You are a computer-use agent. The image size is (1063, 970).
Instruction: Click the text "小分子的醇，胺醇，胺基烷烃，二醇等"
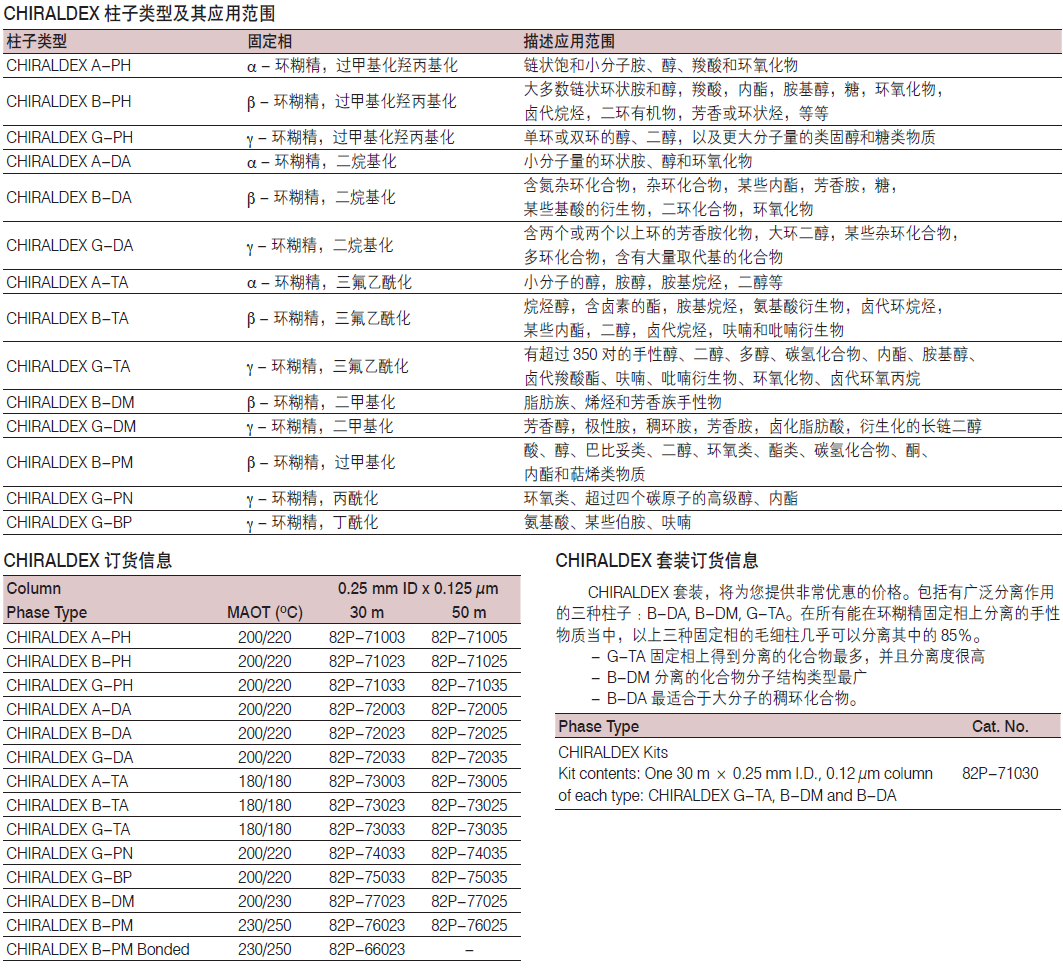[x=653, y=283]
